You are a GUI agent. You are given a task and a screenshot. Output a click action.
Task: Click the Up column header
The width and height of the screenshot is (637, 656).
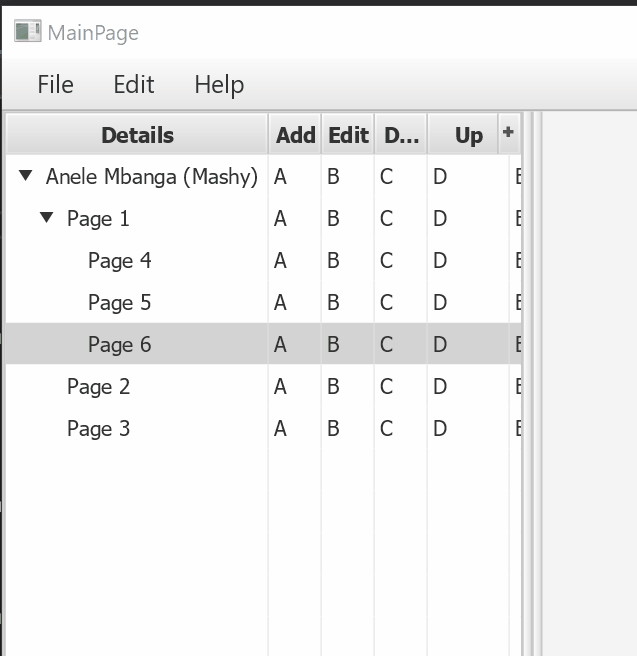tap(468, 135)
